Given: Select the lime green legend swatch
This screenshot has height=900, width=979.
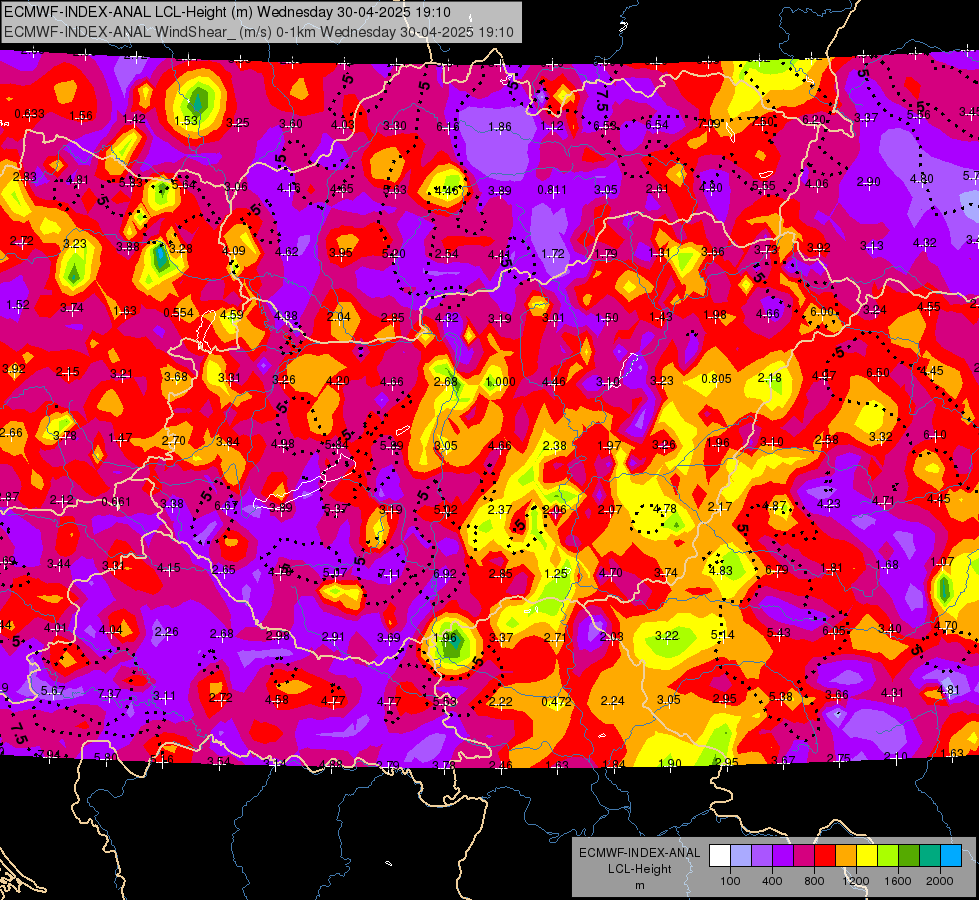Looking at the screenshot, I should point(888,856).
